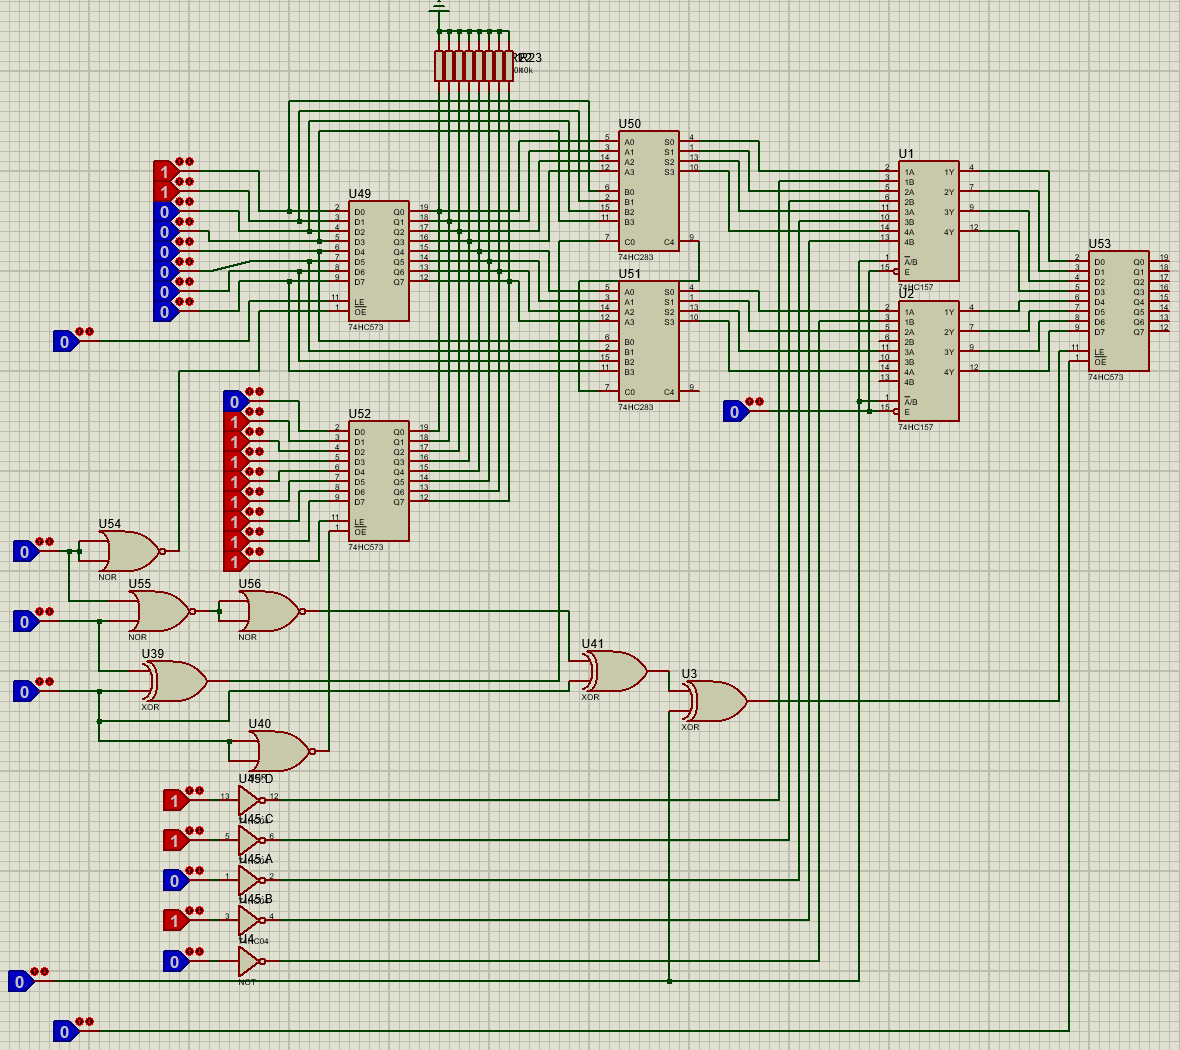The image size is (1180, 1050).
Task: Select the U53 output latch chip
Action: 1118,310
